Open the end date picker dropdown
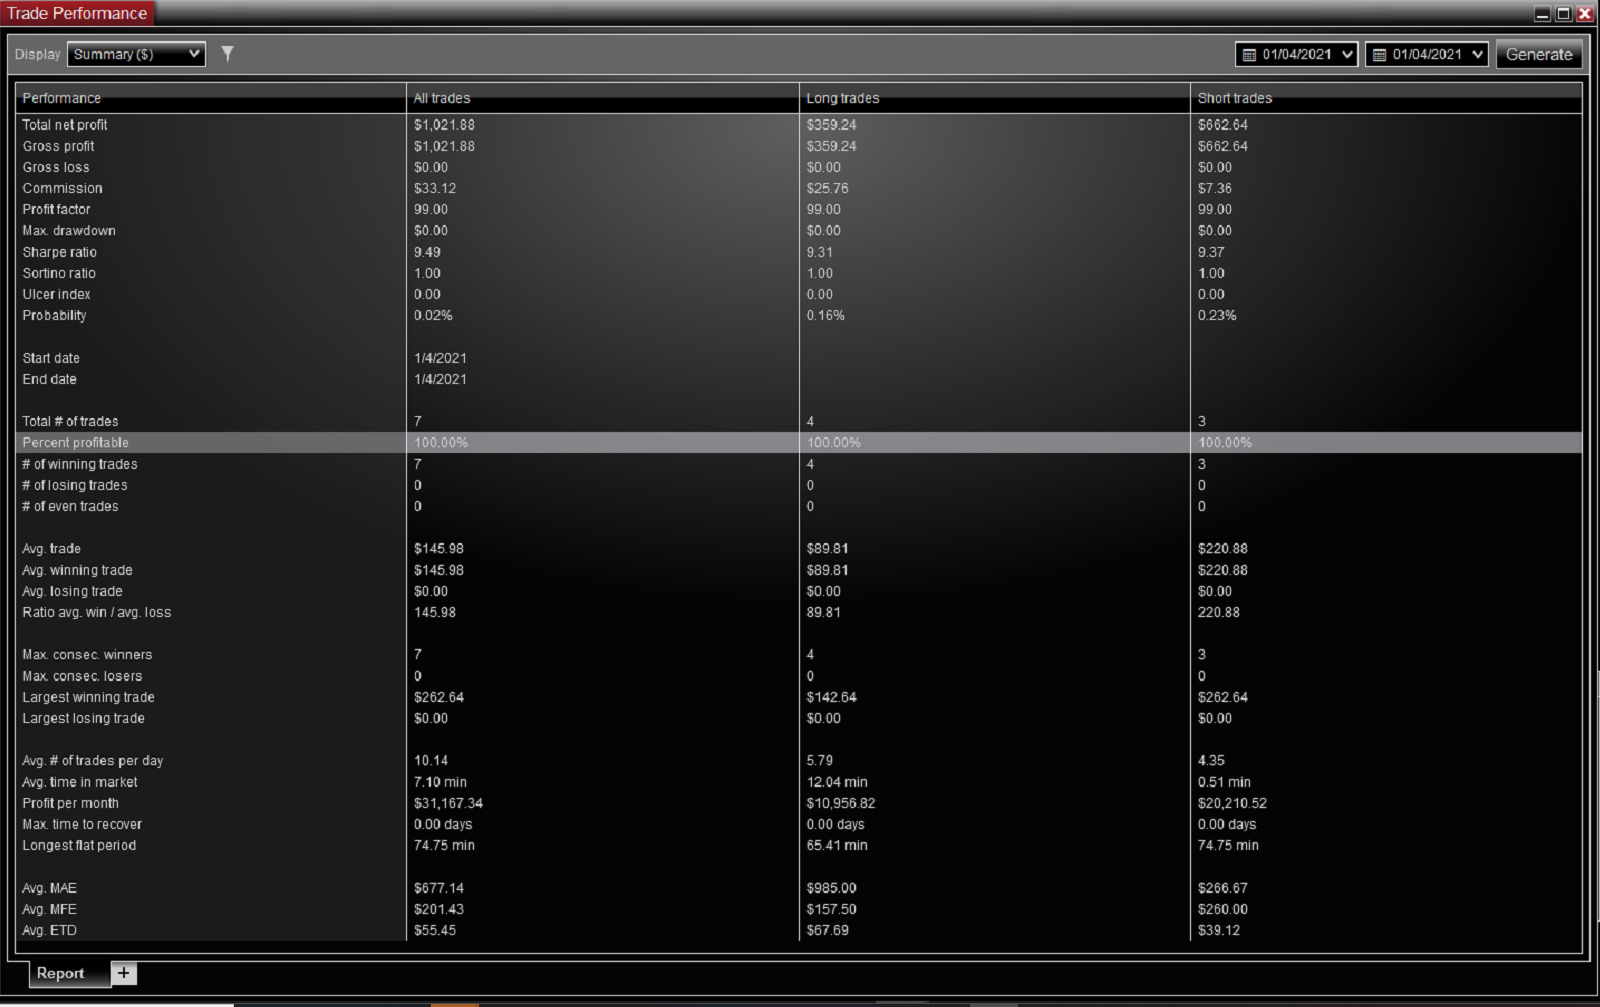 [x=1427, y=54]
